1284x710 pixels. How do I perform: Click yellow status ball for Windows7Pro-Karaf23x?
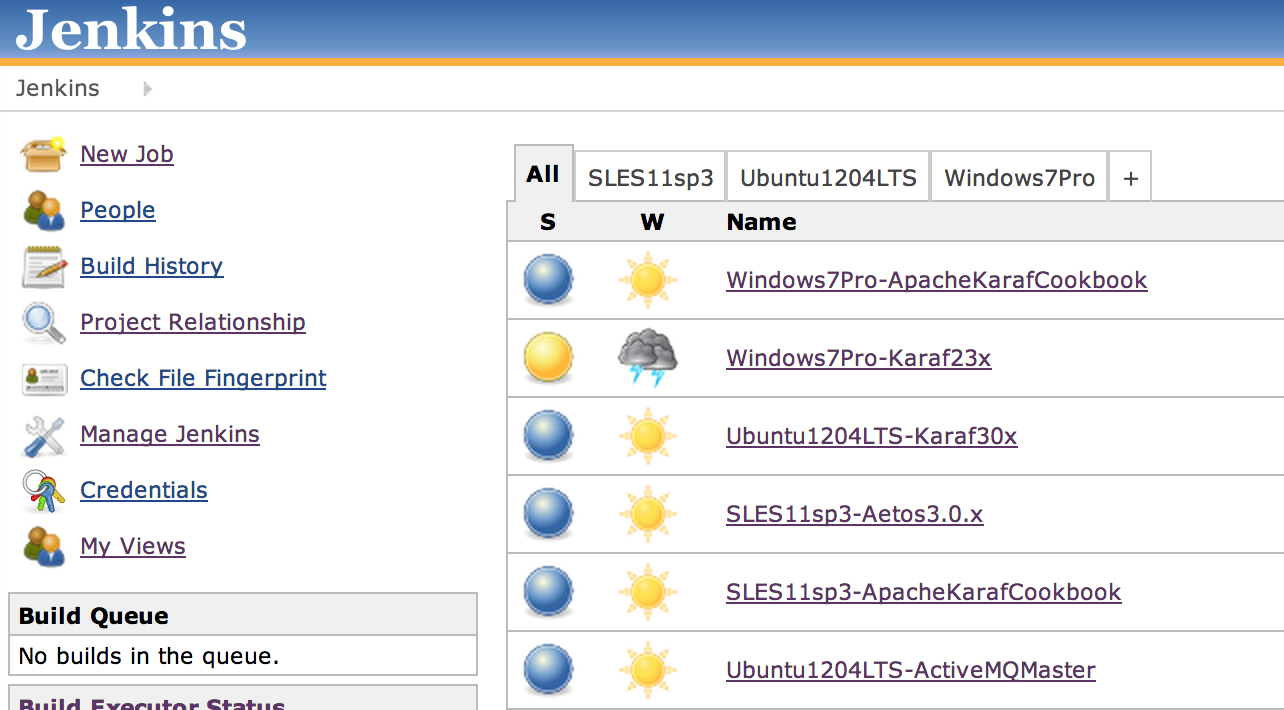click(548, 358)
